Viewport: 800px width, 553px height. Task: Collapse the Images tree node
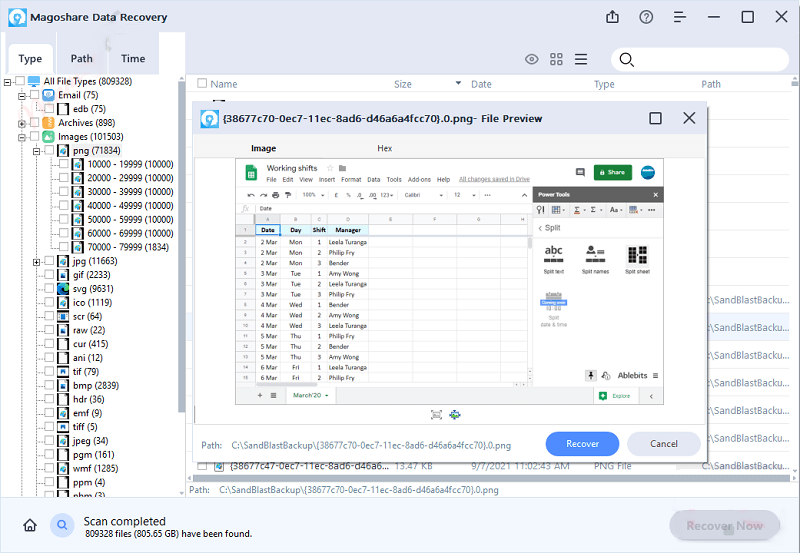(x=21, y=137)
